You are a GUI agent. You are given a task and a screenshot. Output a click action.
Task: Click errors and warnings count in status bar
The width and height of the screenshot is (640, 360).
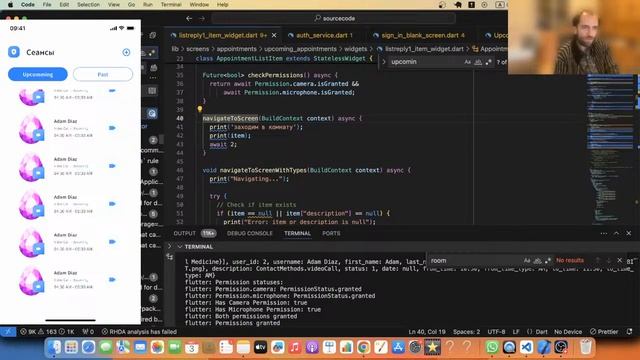click(47, 332)
